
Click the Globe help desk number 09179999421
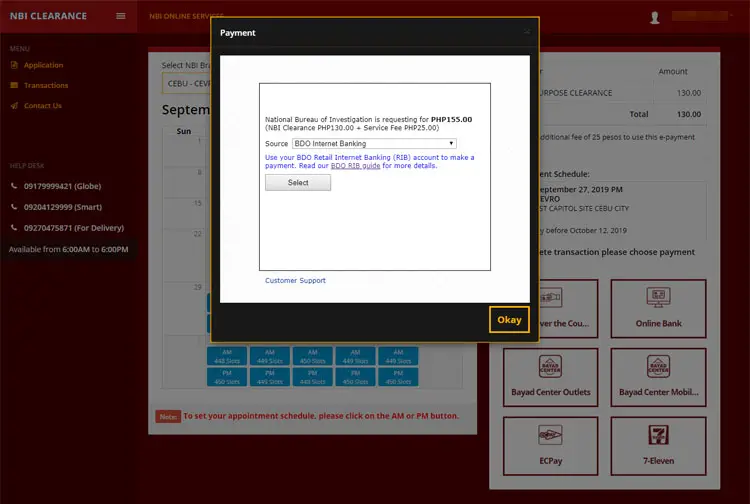point(63,186)
